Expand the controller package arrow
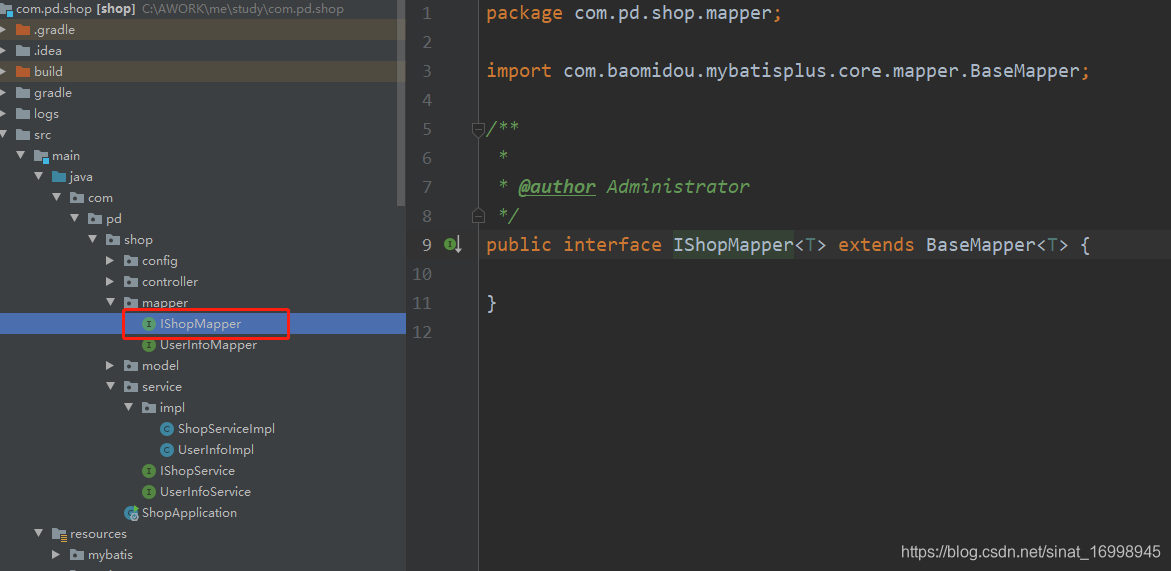 coord(111,281)
